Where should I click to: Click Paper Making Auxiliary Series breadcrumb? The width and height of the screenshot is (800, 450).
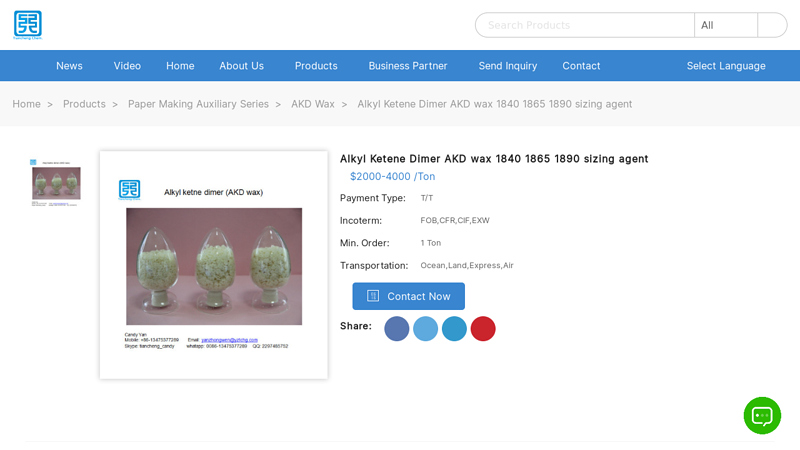pos(198,104)
